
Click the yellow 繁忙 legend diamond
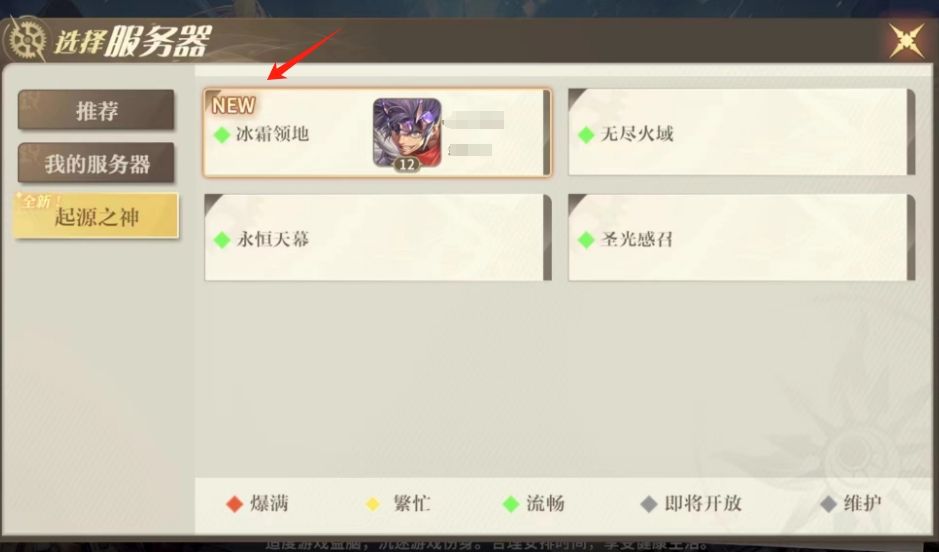click(x=373, y=504)
